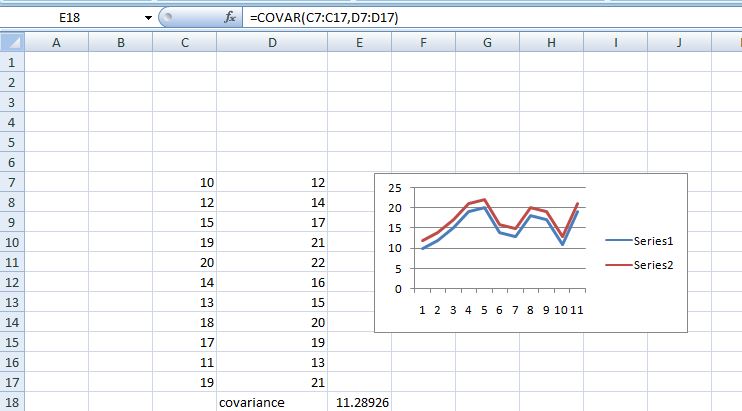The width and height of the screenshot is (742, 411).
Task: Select cell C7 containing value 10
Action: point(184,182)
